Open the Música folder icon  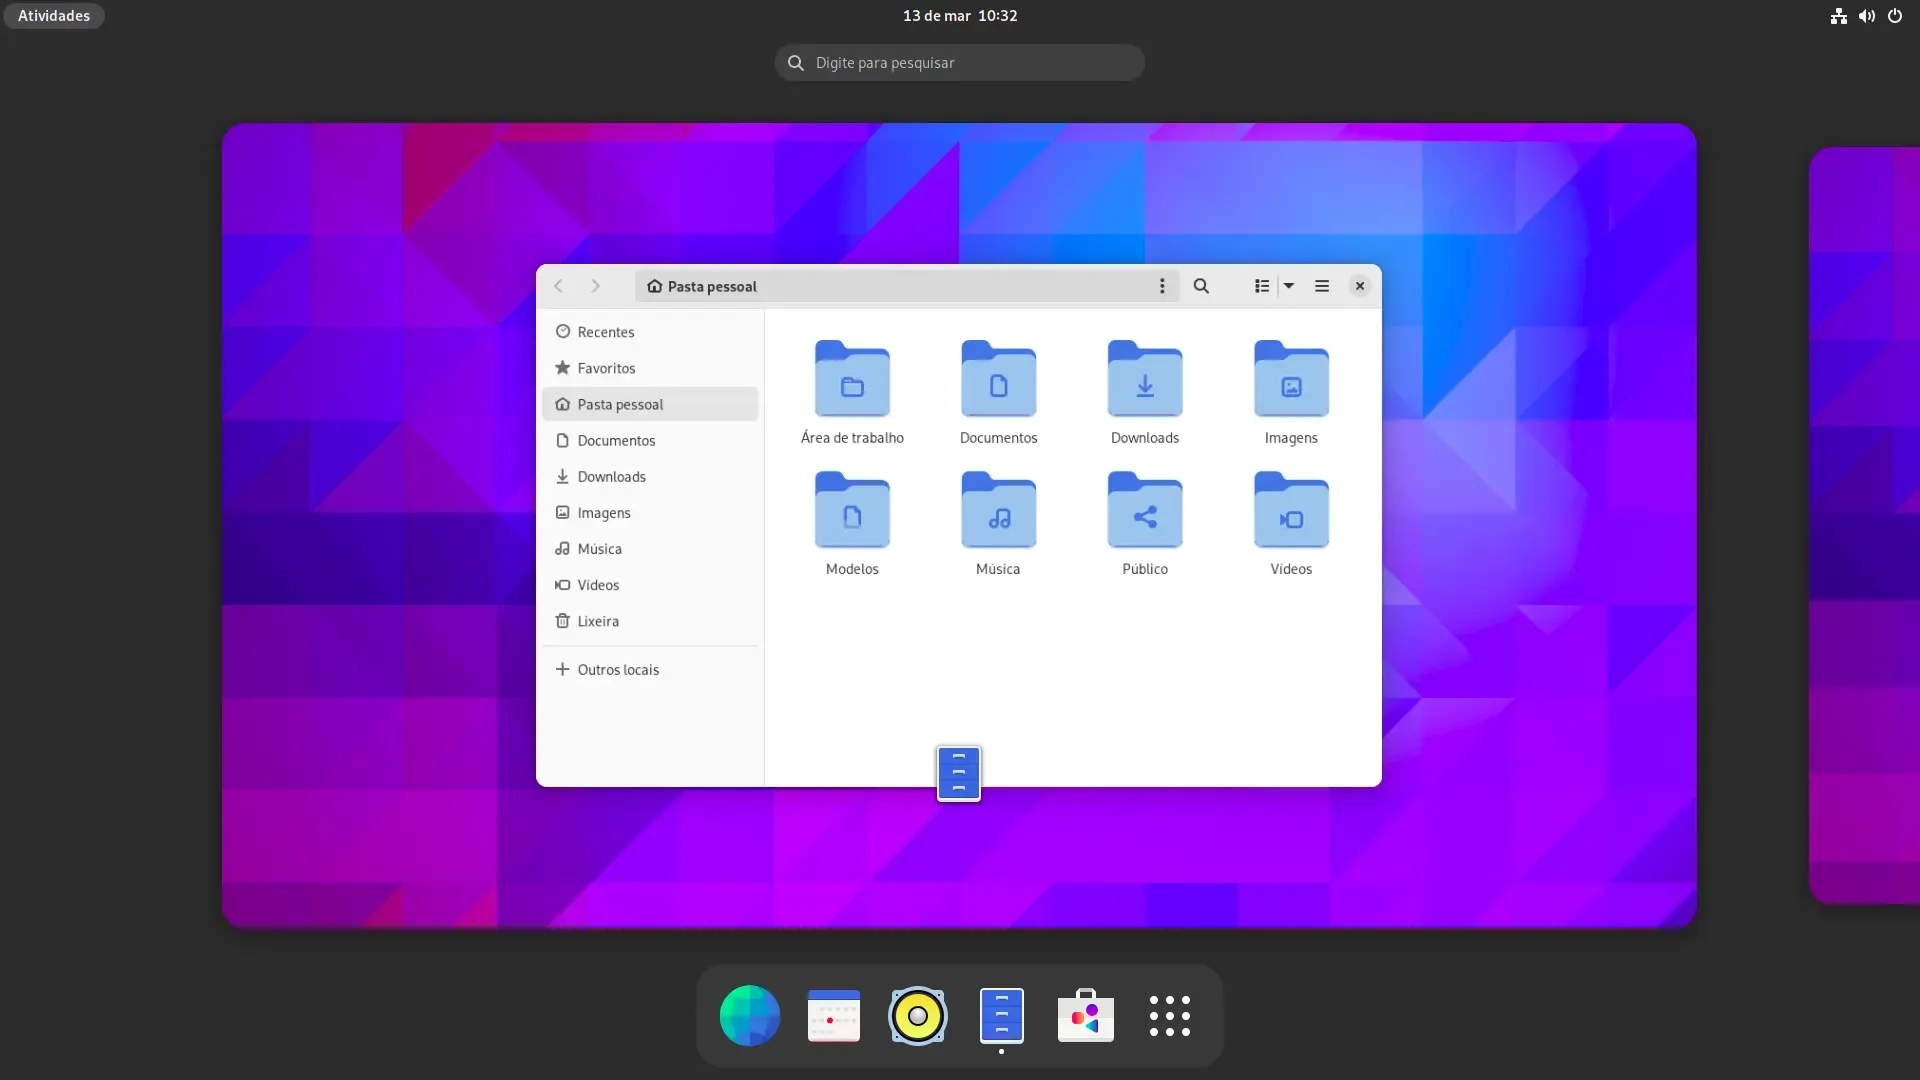[998, 511]
